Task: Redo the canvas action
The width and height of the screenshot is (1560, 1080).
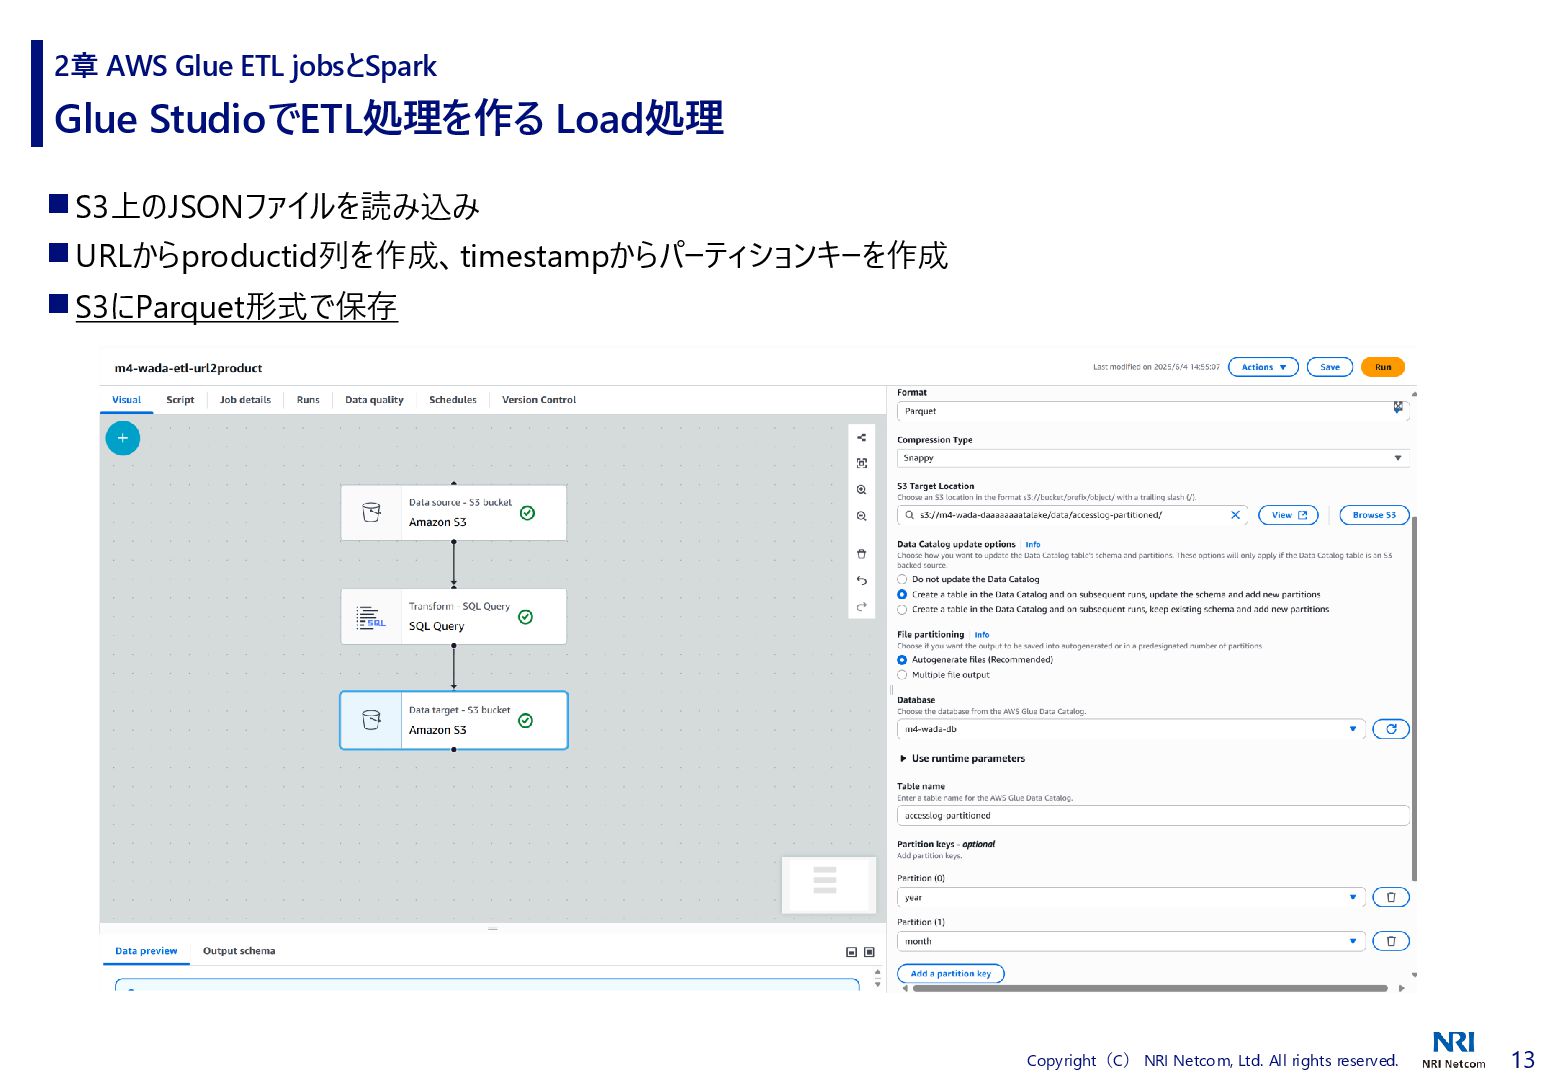Action: 861,607
